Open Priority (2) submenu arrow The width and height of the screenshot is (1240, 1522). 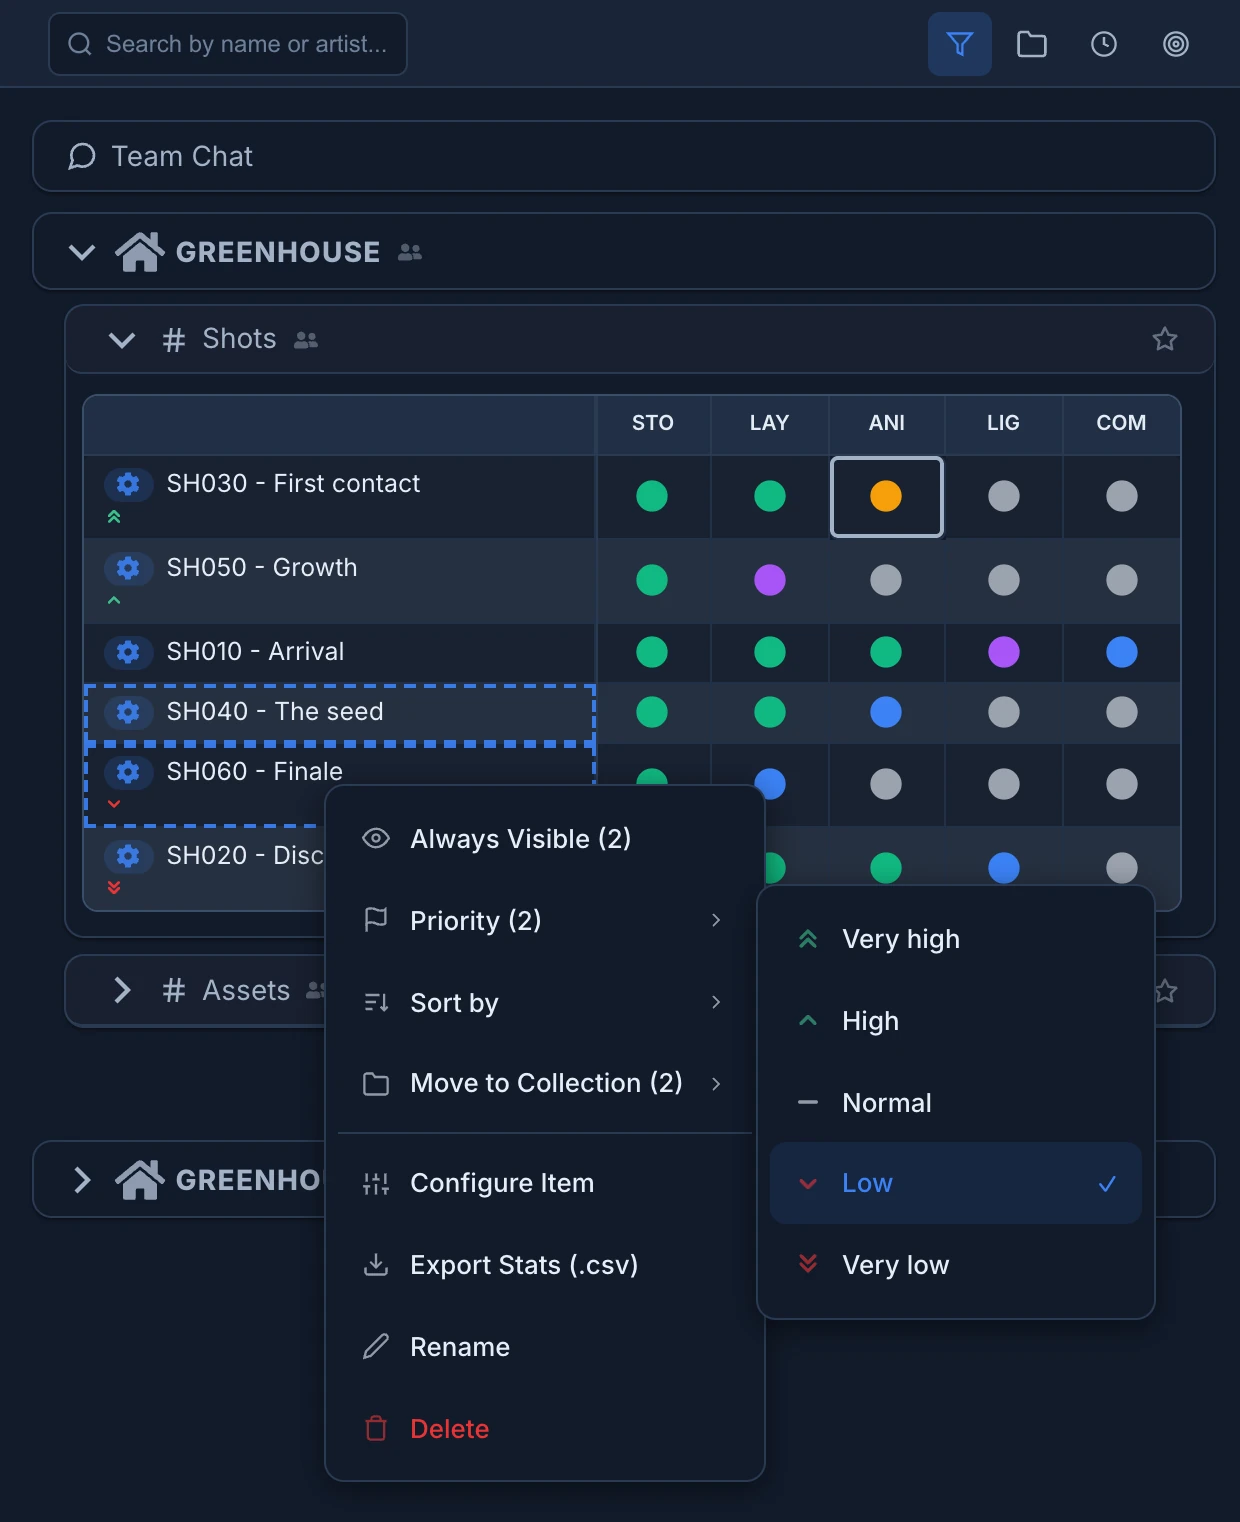716,920
